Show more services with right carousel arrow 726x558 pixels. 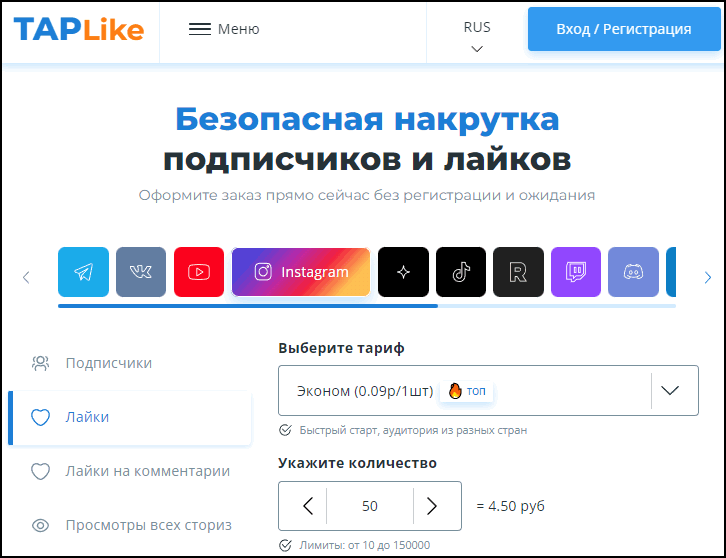pyautogui.click(x=707, y=277)
